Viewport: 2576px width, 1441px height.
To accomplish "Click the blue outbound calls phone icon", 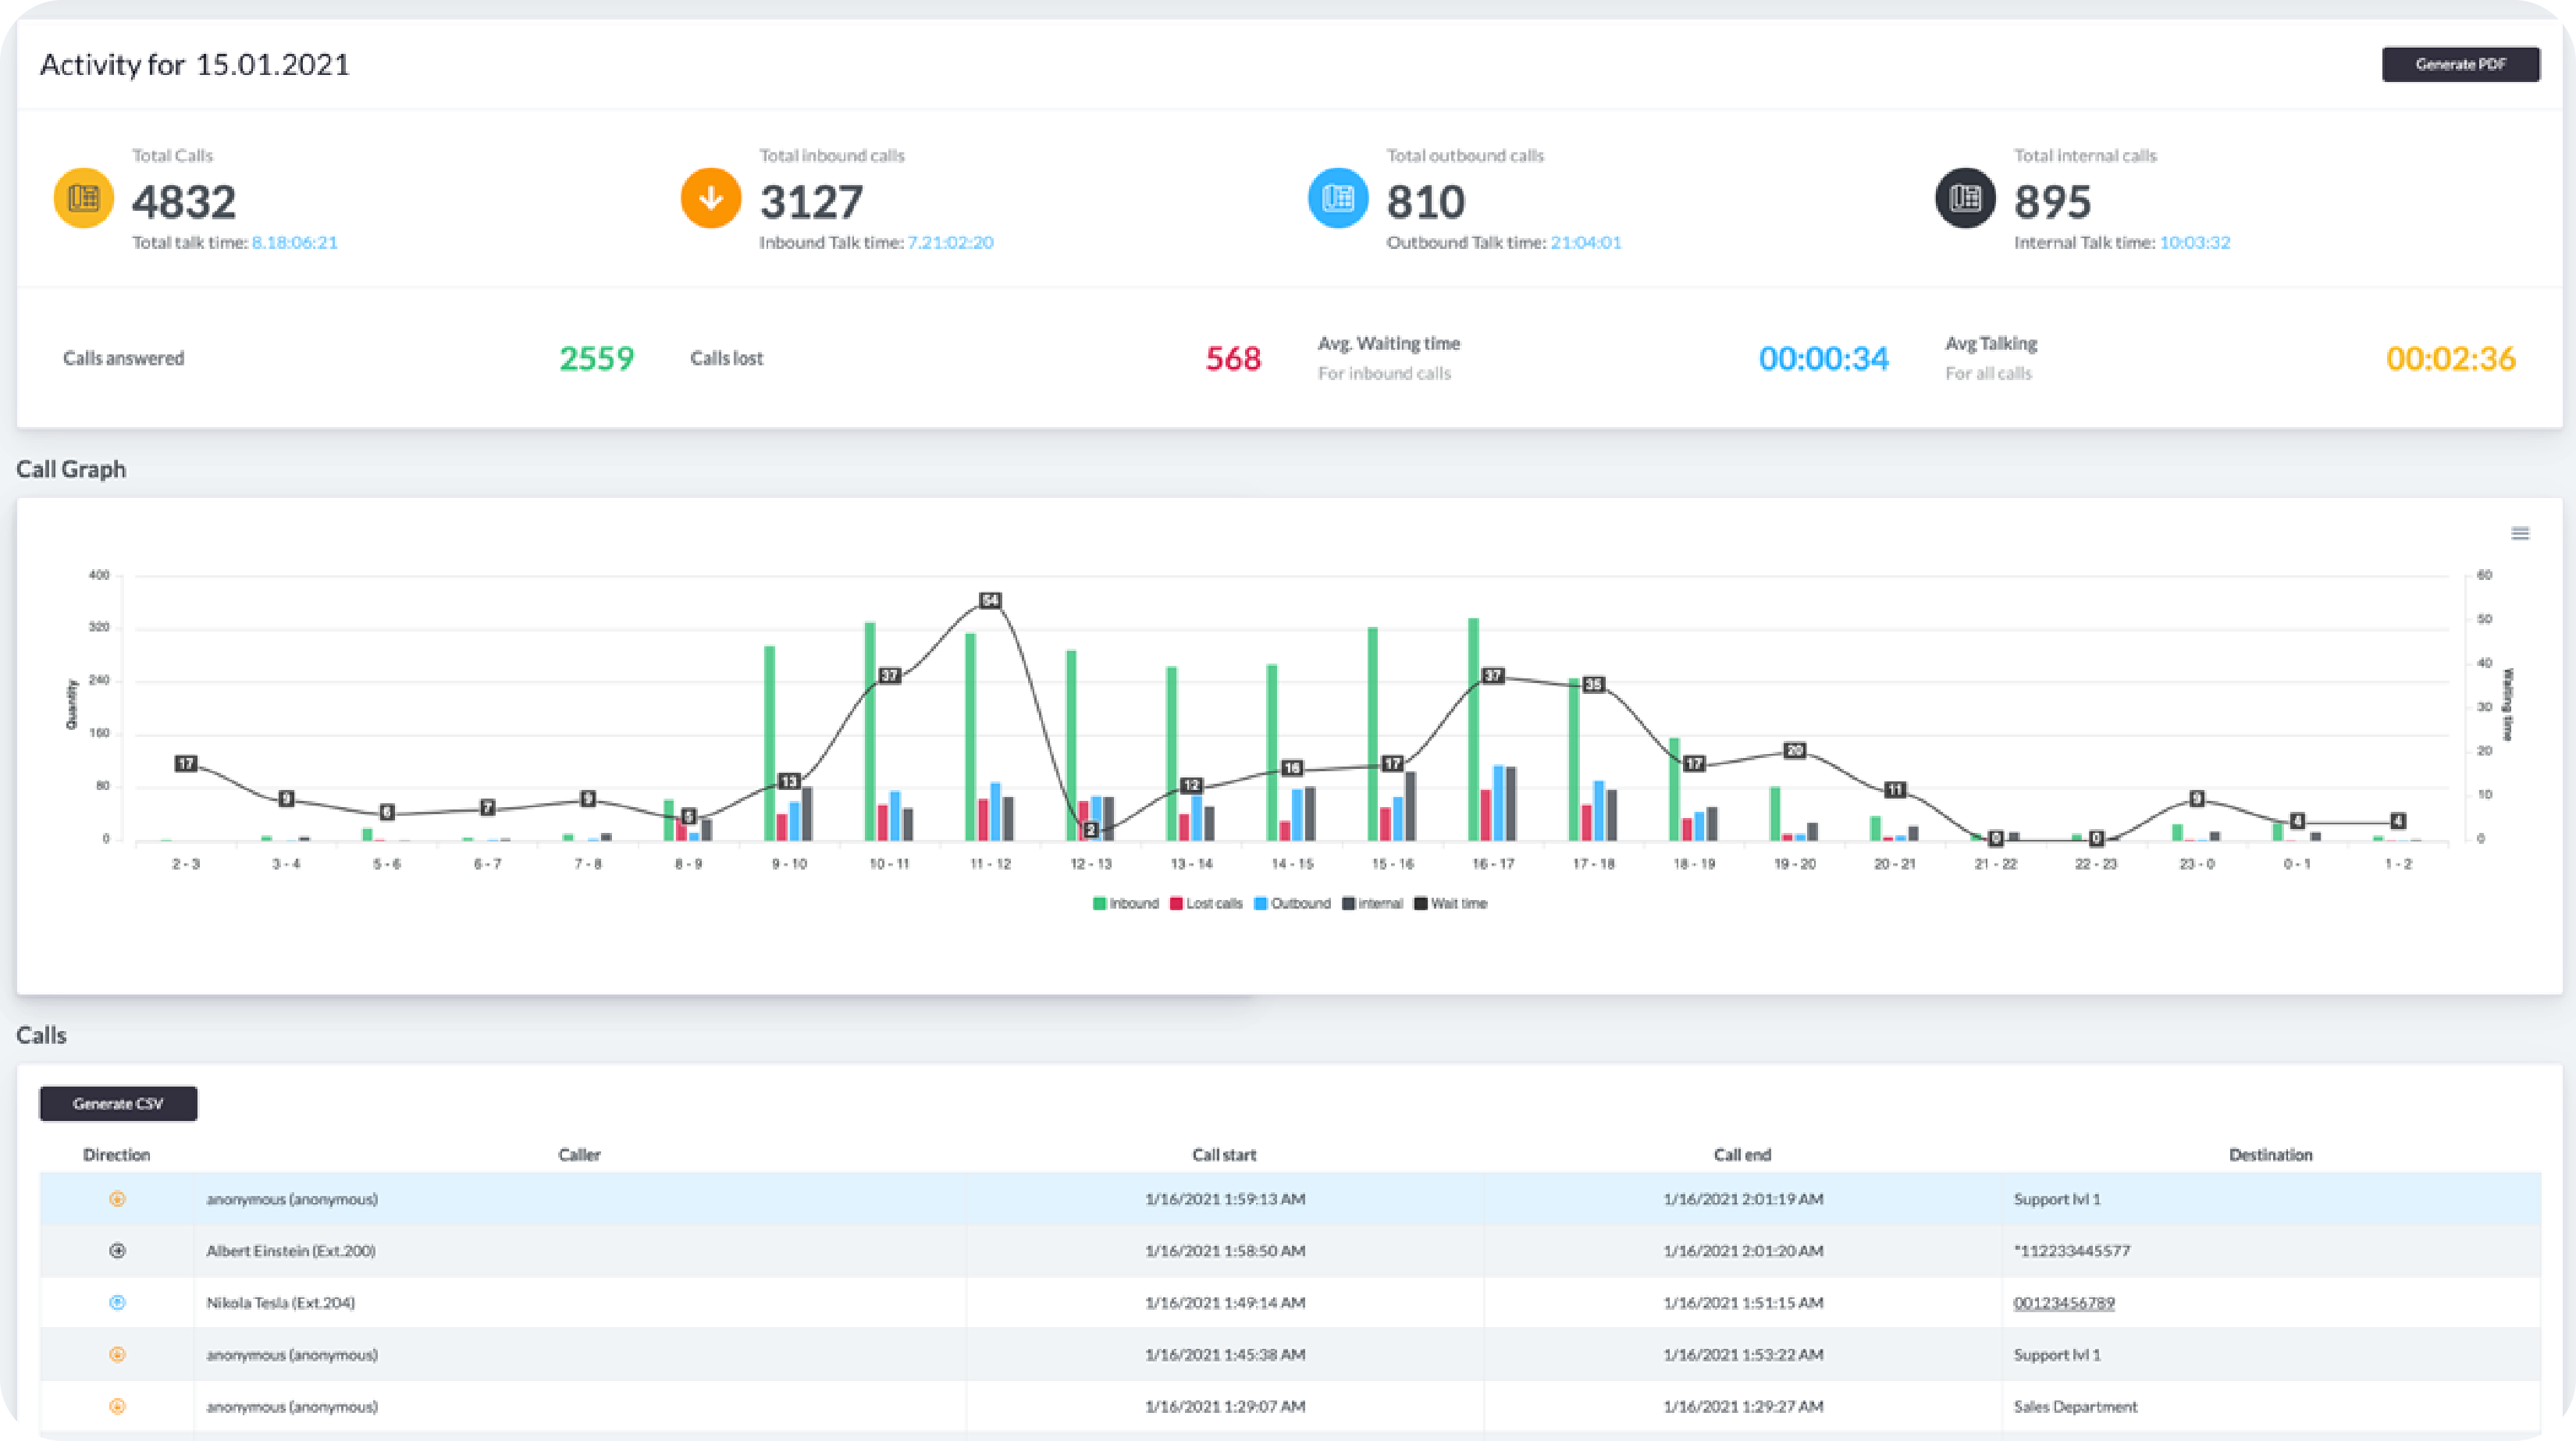I will pyautogui.click(x=1338, y=198).
